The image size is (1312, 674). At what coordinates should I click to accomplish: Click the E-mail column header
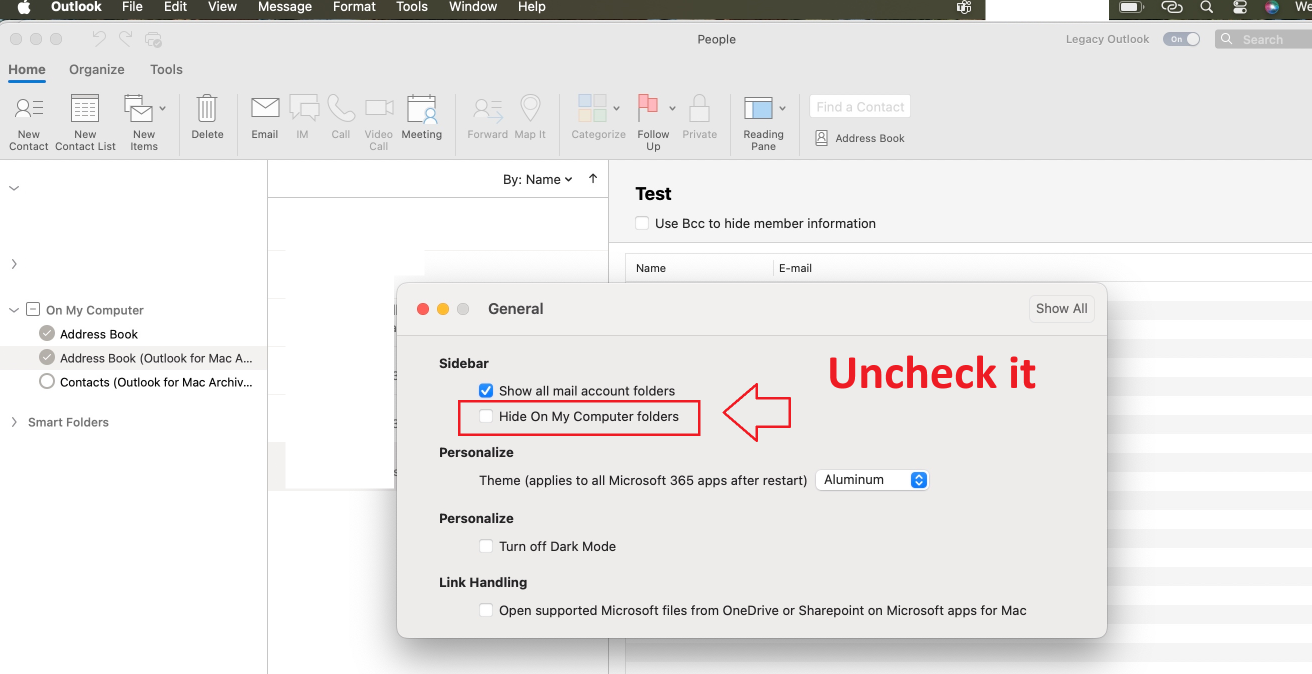(x=795, y=268)
